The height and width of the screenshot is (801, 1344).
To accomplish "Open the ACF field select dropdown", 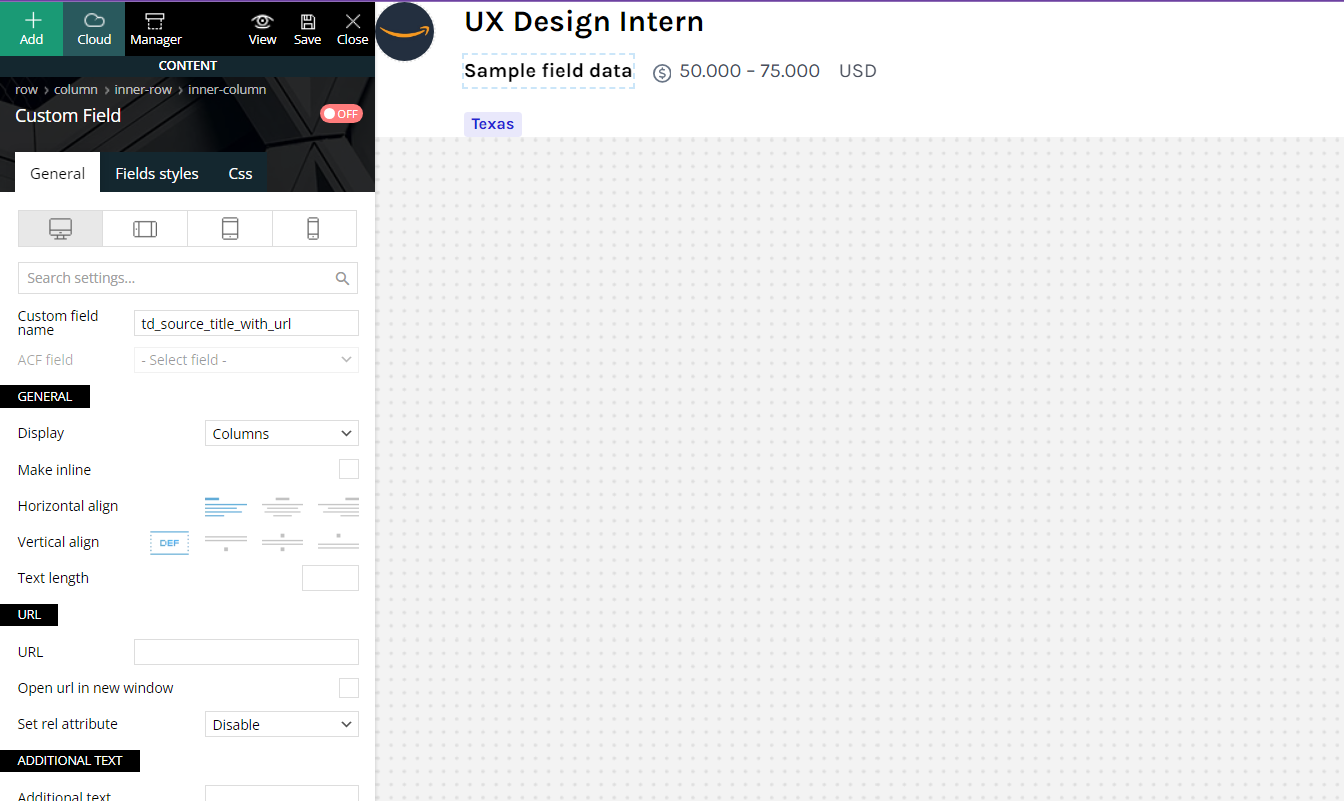I will click(246, 360).
